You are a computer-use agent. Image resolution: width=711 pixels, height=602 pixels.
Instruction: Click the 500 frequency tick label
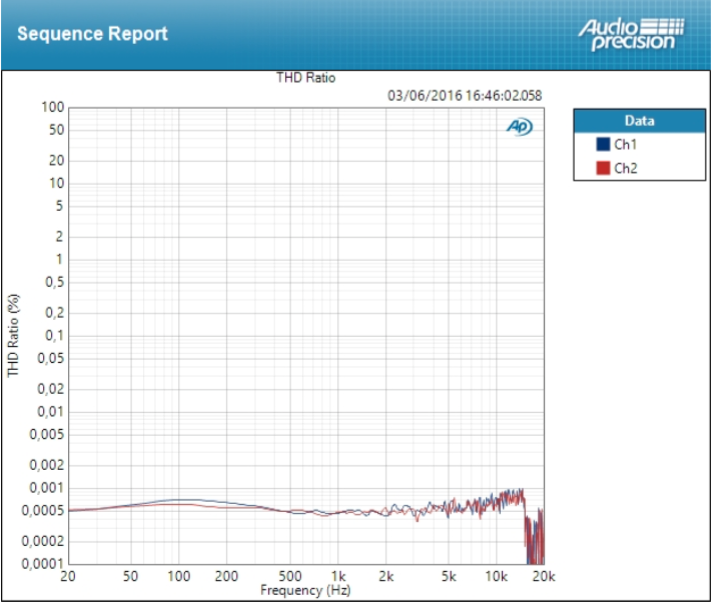(x=290, y=576)
